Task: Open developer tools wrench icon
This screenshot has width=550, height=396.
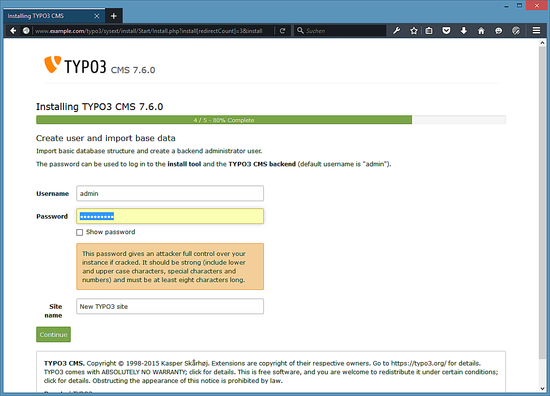Action: [396, 31]
